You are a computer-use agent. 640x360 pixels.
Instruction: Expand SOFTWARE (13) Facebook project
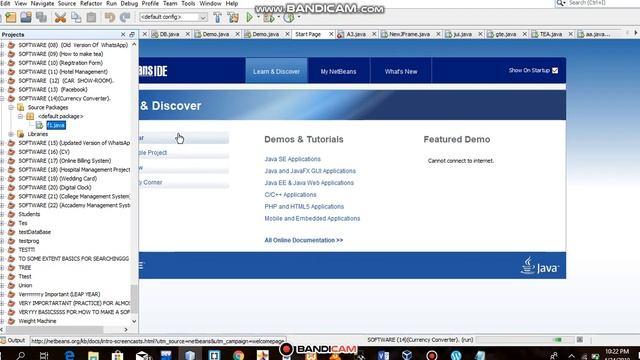2,89
